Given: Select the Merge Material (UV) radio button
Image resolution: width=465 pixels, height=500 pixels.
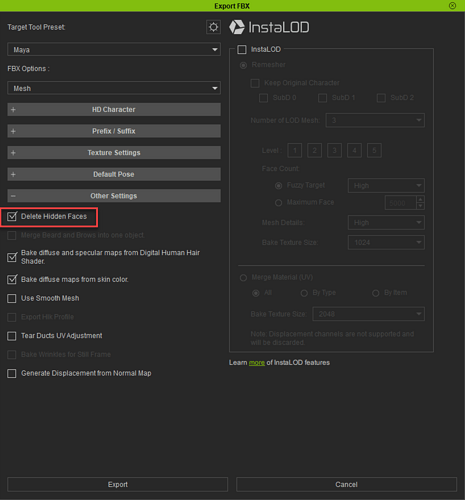Looking at the screenshot, I should (x=243, y=278).
